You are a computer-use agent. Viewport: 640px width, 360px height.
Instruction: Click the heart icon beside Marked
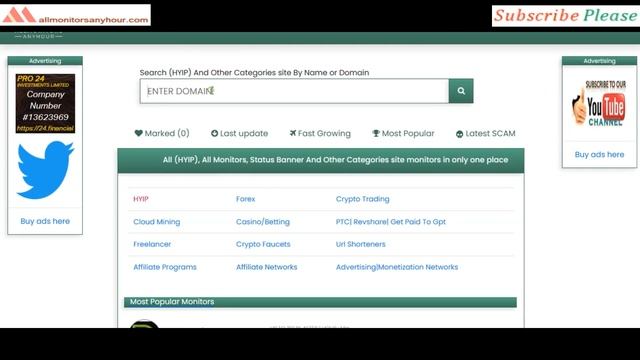pos(139,133)
